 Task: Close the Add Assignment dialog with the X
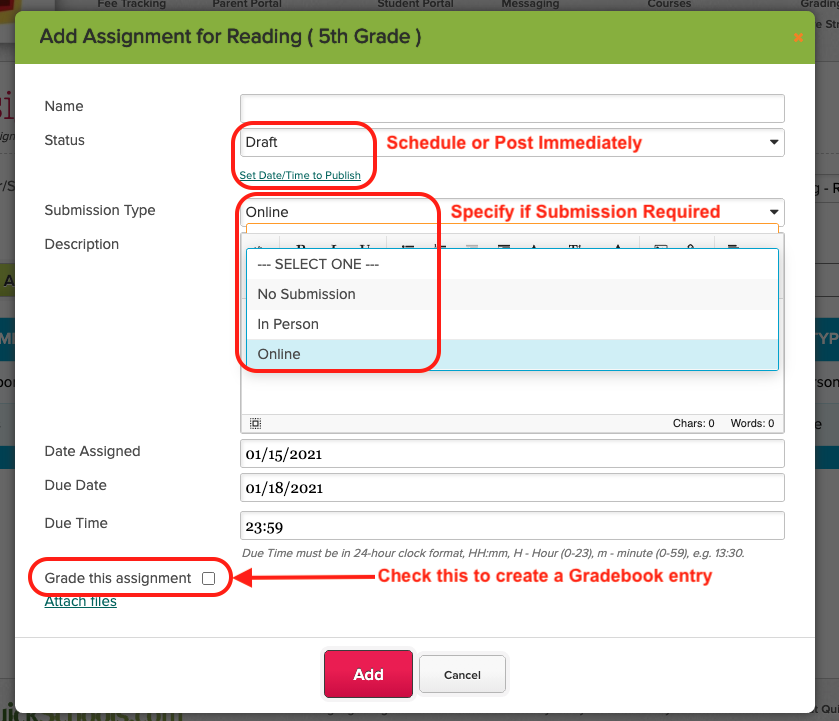(x=798, y=37)
